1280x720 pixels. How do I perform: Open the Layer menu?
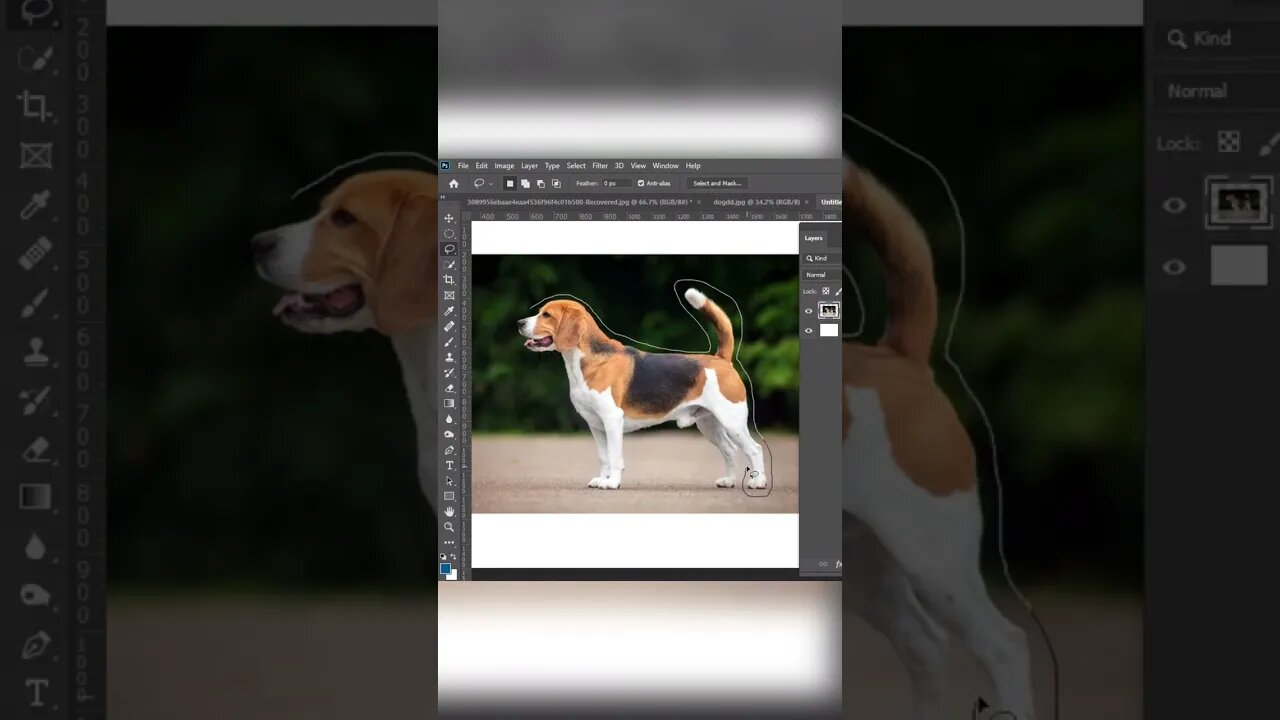529,166
